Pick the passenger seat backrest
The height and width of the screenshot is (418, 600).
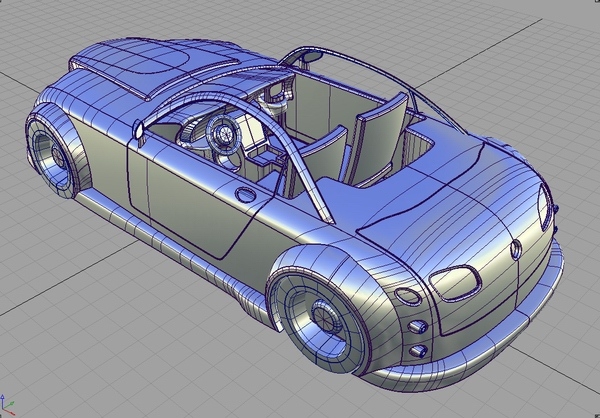377,138
